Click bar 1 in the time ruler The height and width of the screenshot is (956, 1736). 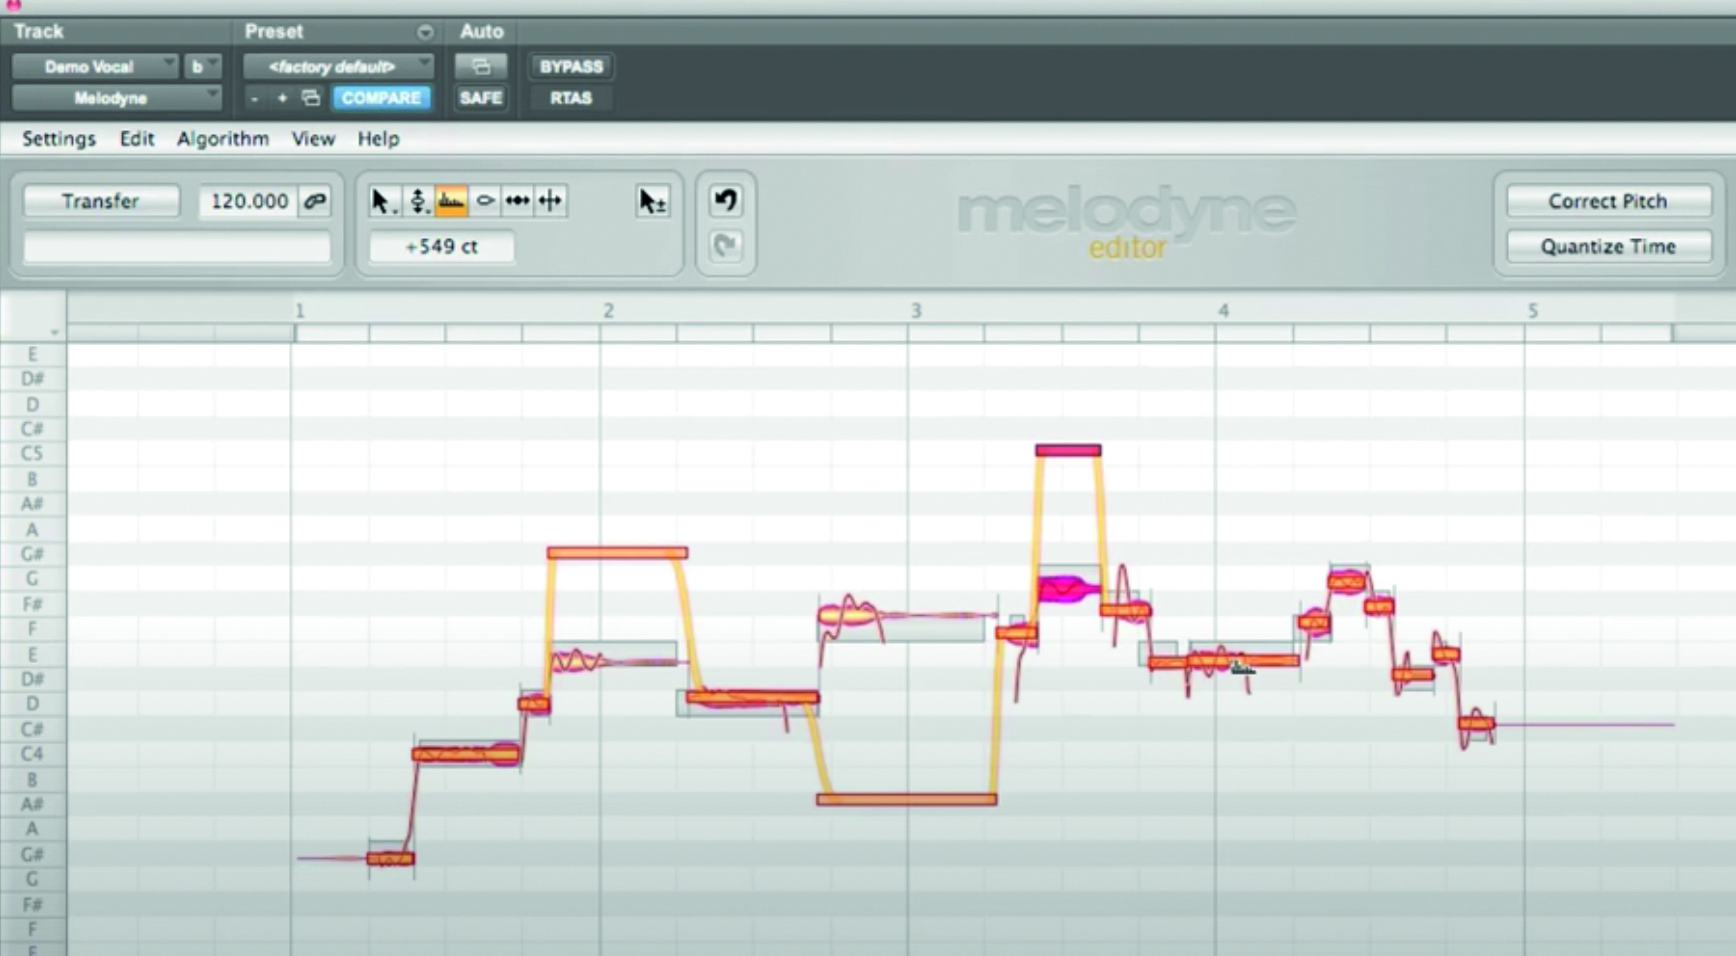(299, 311)
